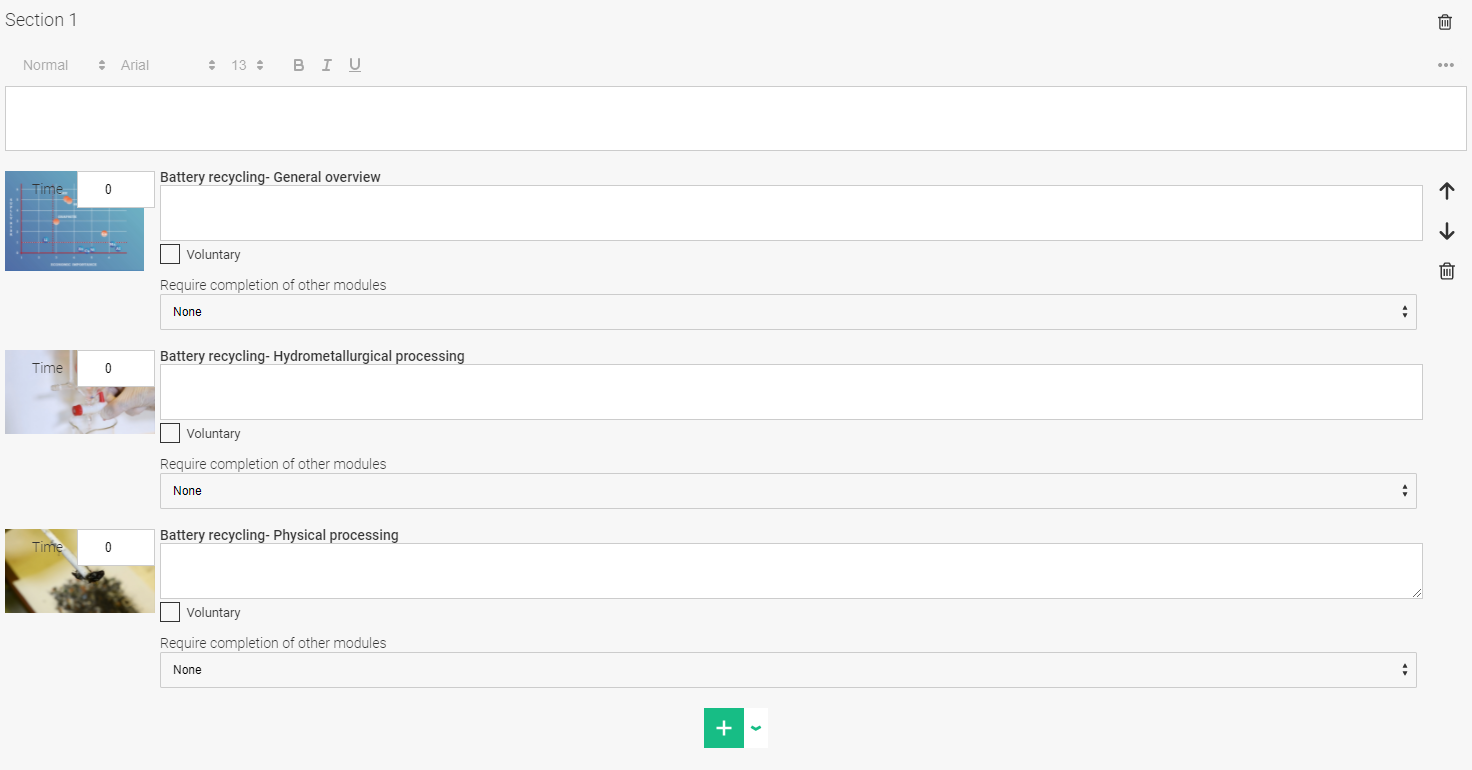Open the font size 13 dropdown

point(247,65)
